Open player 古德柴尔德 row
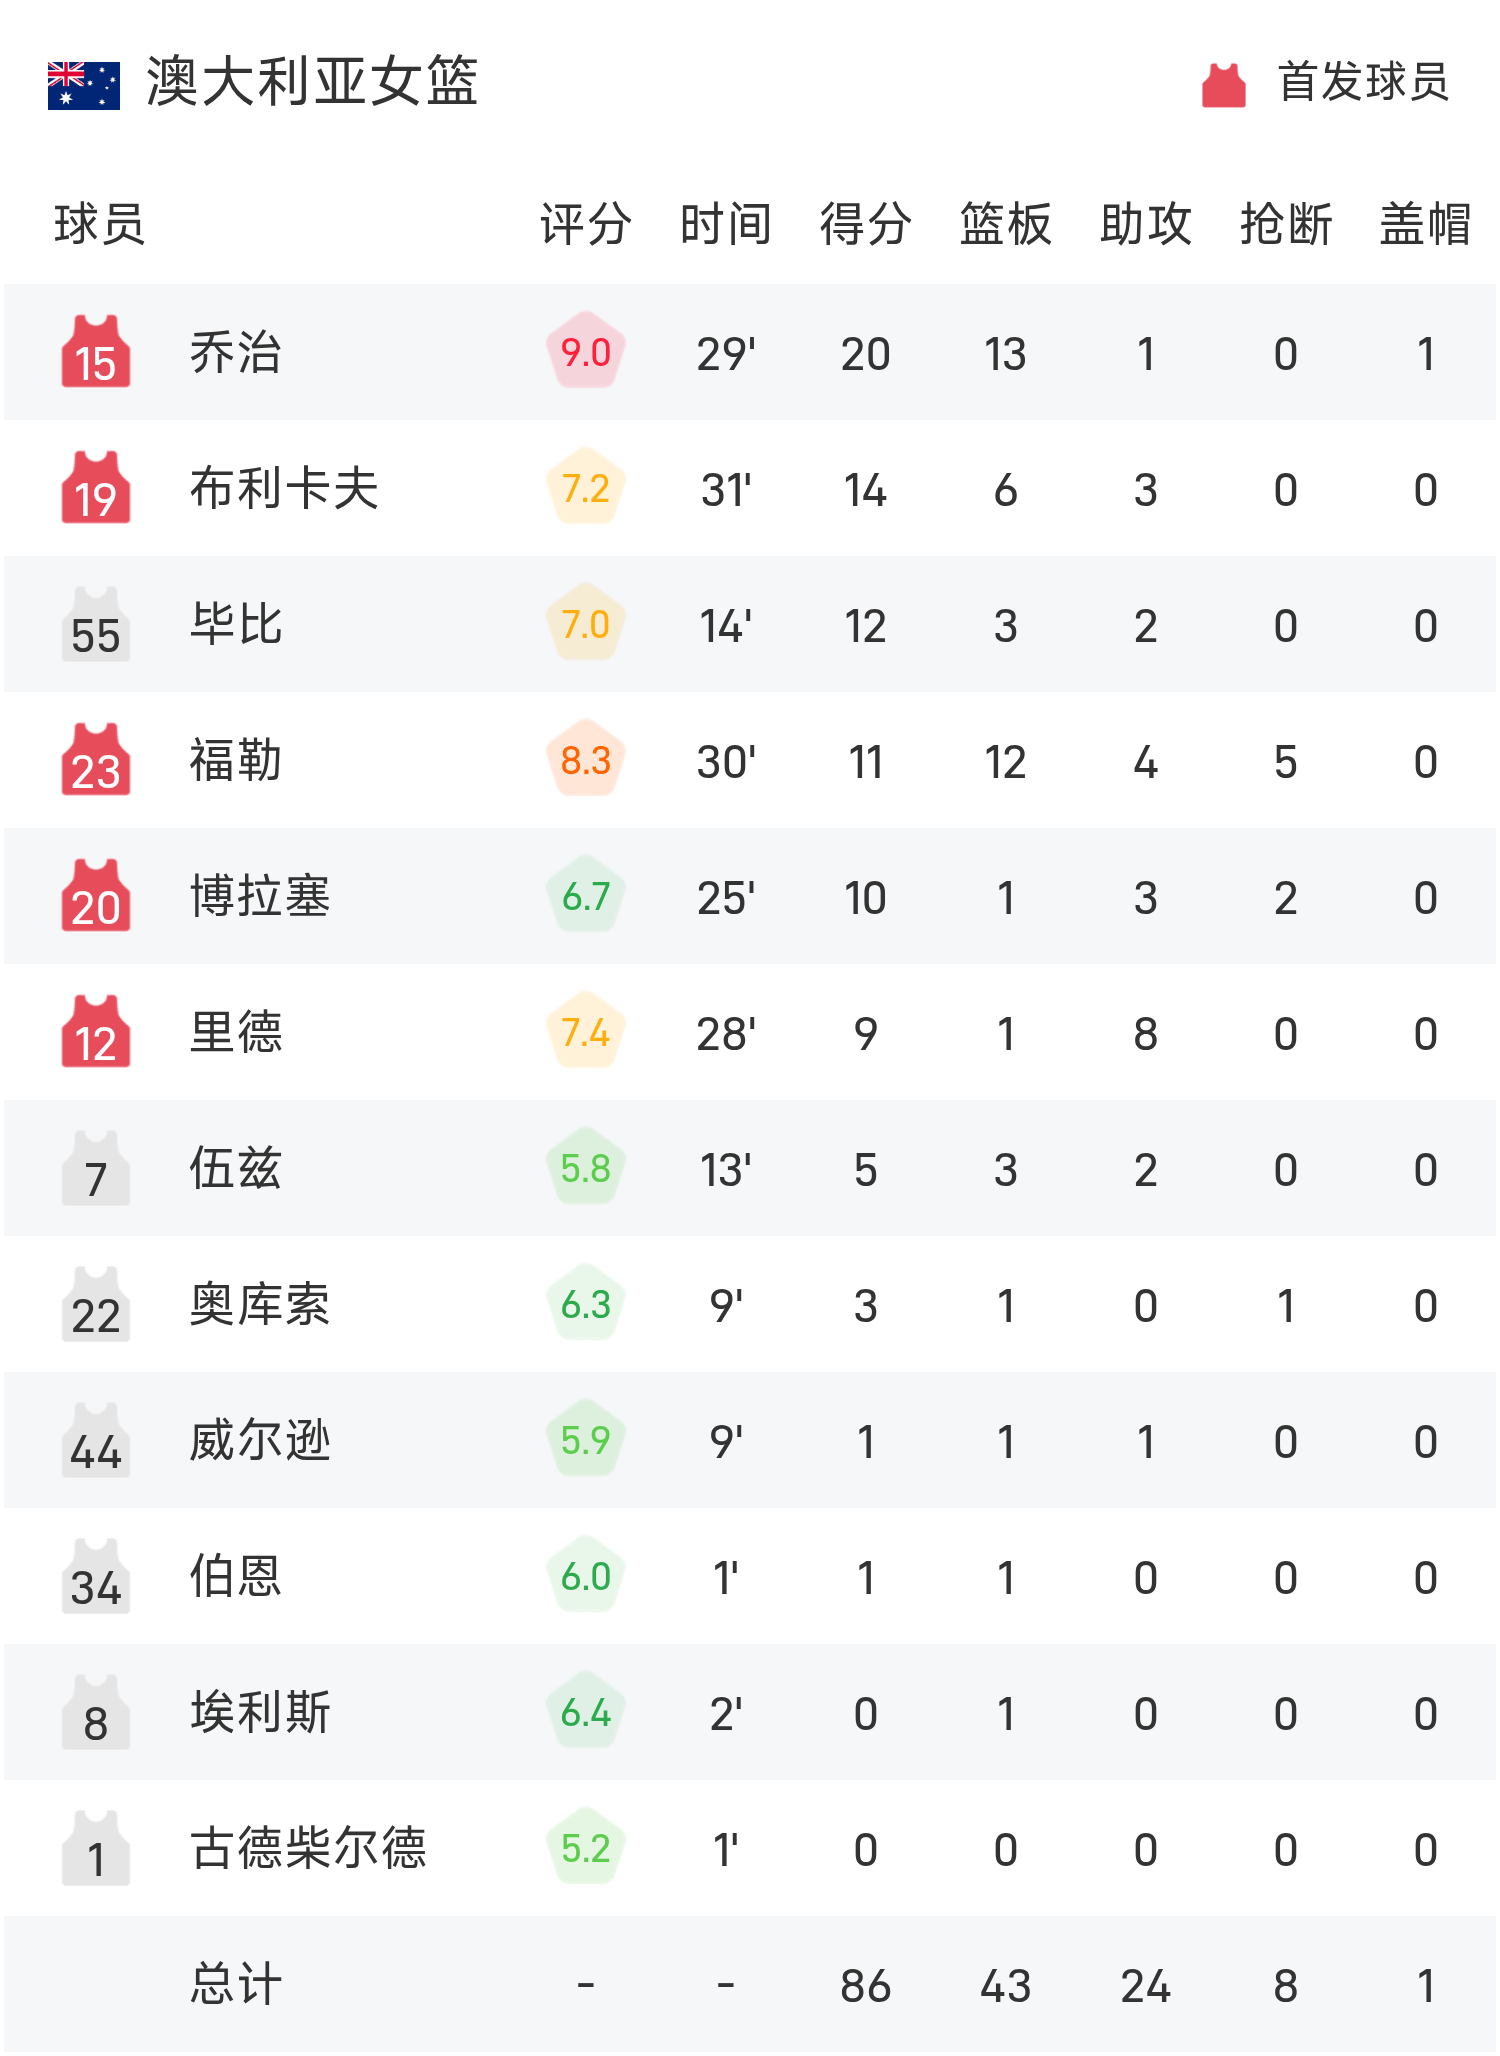 coord(750,1848)
